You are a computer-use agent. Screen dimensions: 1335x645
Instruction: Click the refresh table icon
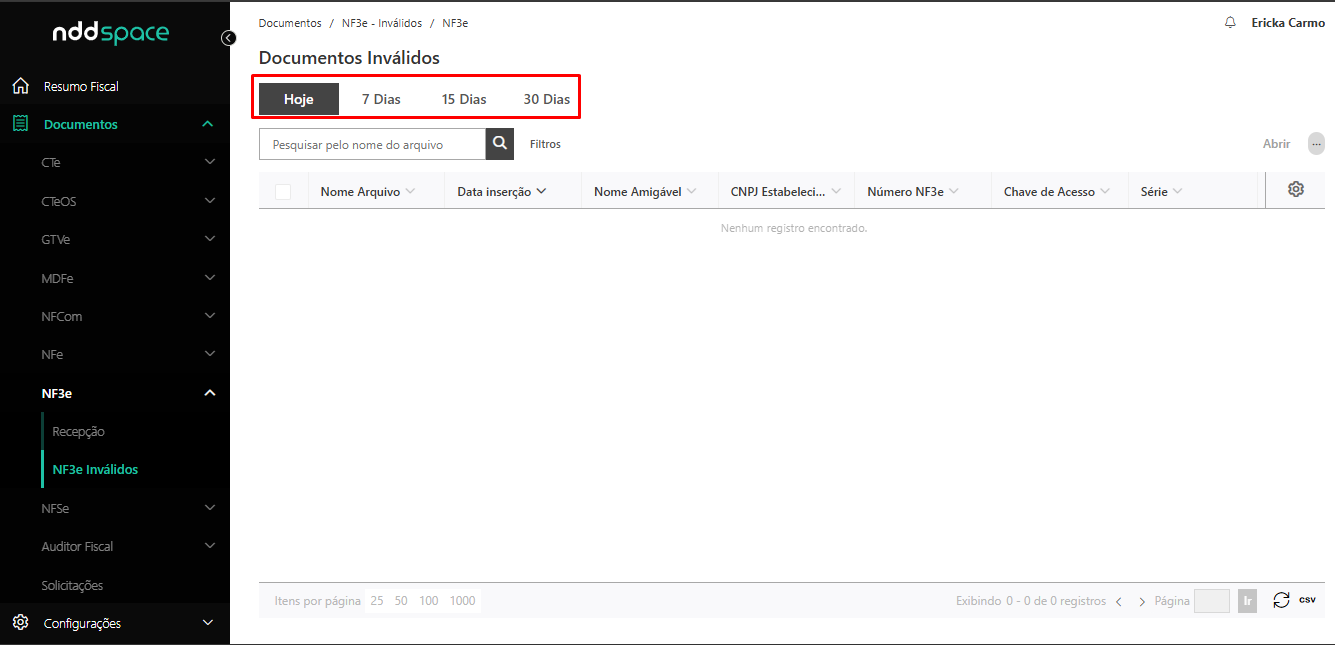[x=1281, y=600]
